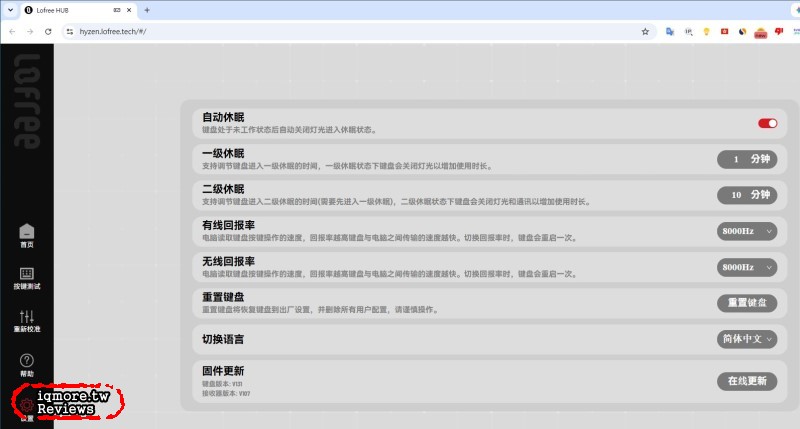Select the Lofree HUB browser tab

point(79,10)
